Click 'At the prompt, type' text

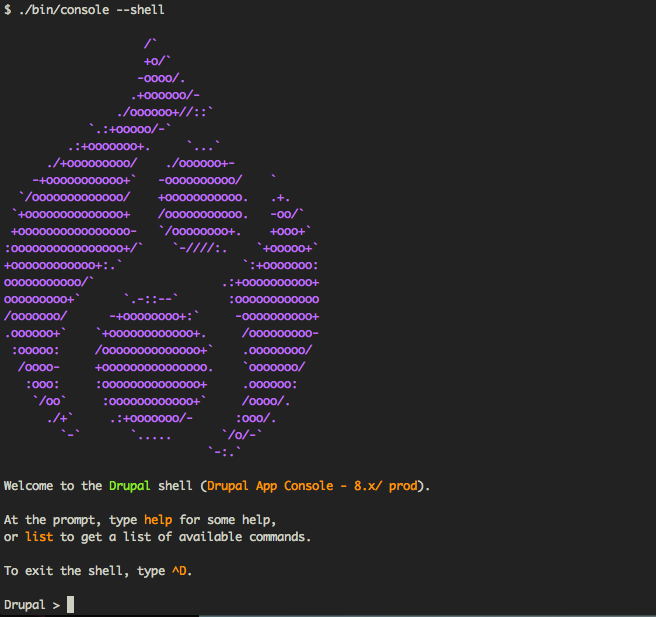coord(70,520)
